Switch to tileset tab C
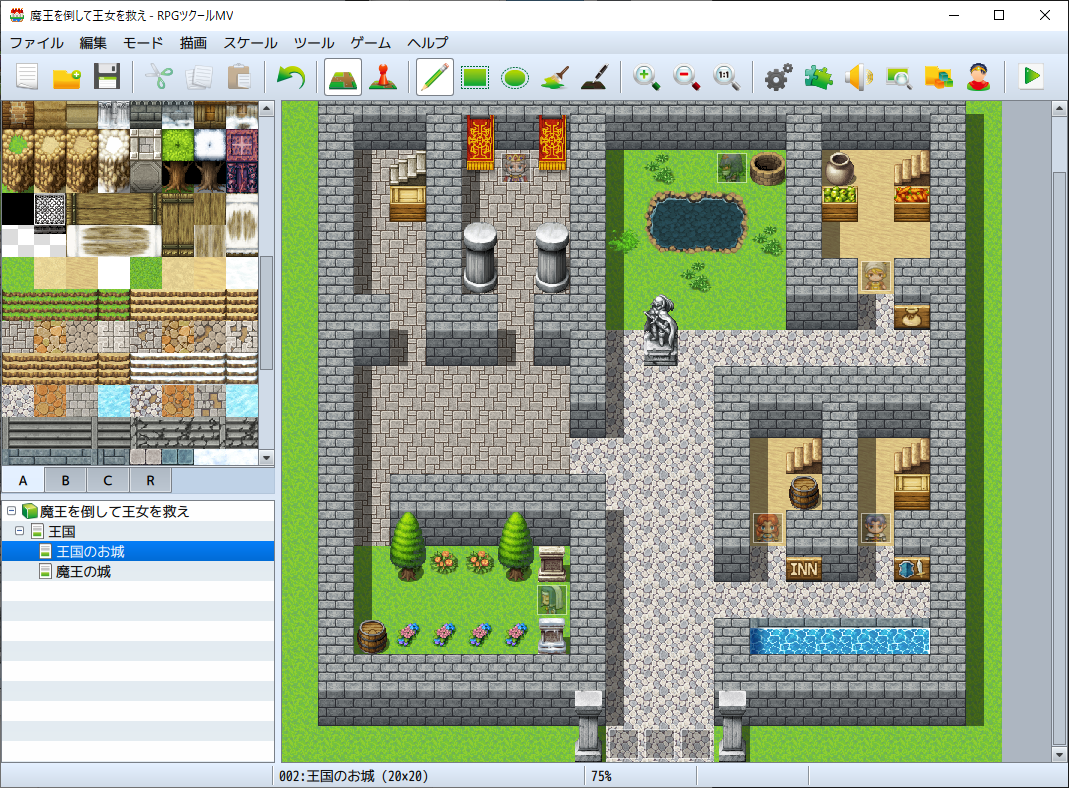 pos(108,481)
